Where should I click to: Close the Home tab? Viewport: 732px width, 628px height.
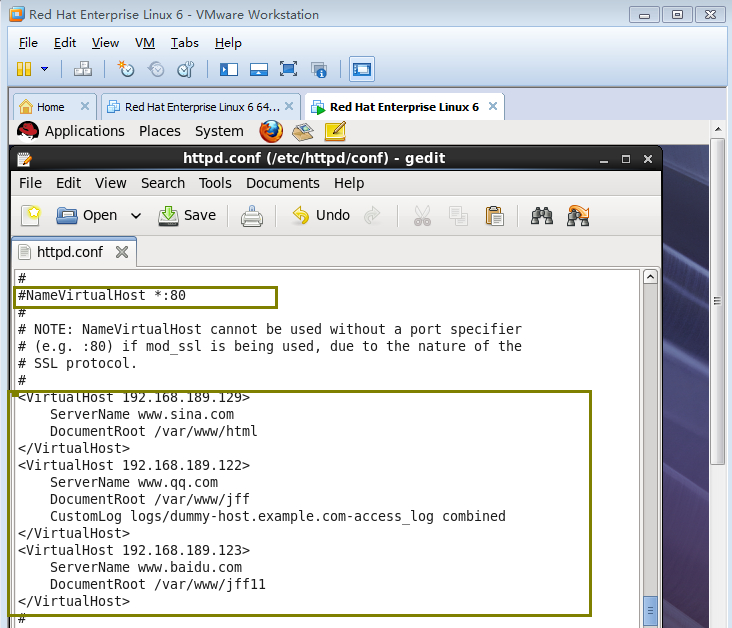[84, 106]
